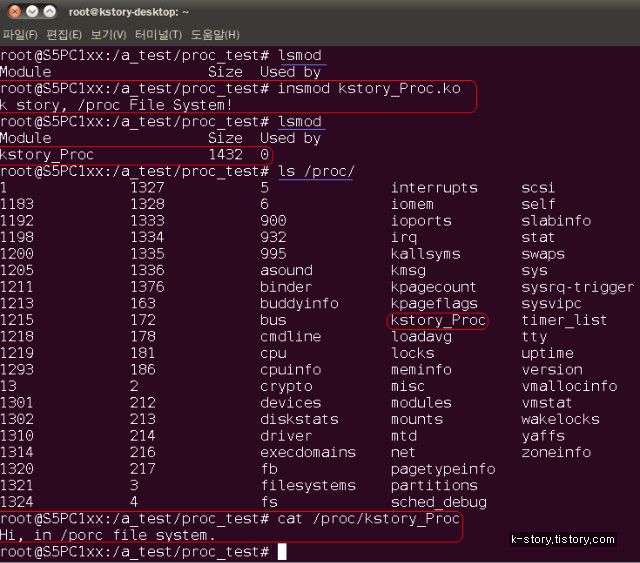Image resolution: width=640 pixels, height=563 pixels.
Task: Click 'kallsyms' in the proc listing
Action: click(426, 254)
